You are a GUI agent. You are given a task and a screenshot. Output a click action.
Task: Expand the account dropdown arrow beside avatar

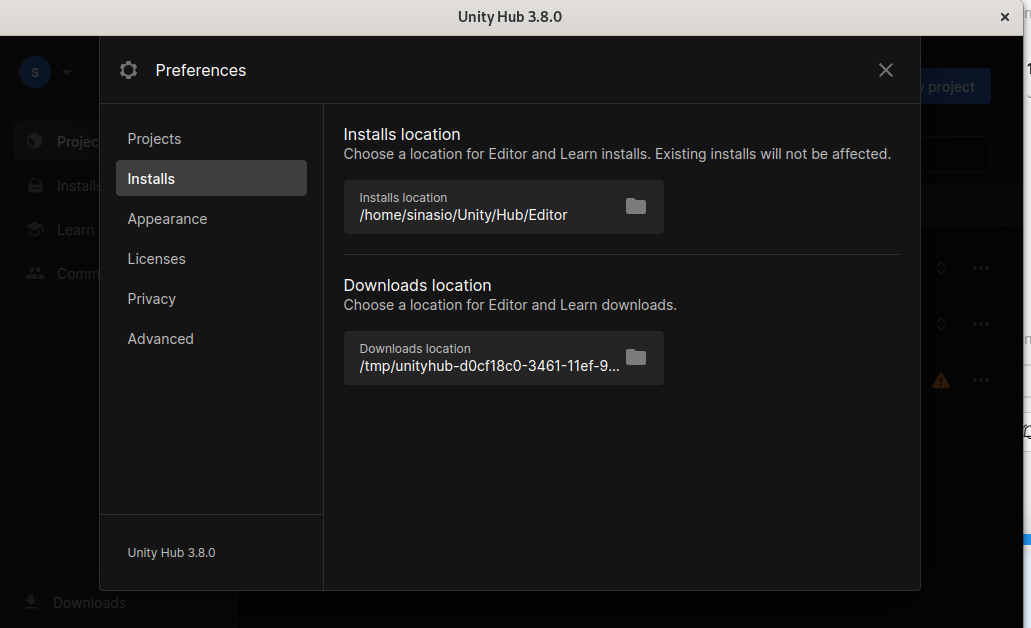pyautogui.click(x=67, y=72)
